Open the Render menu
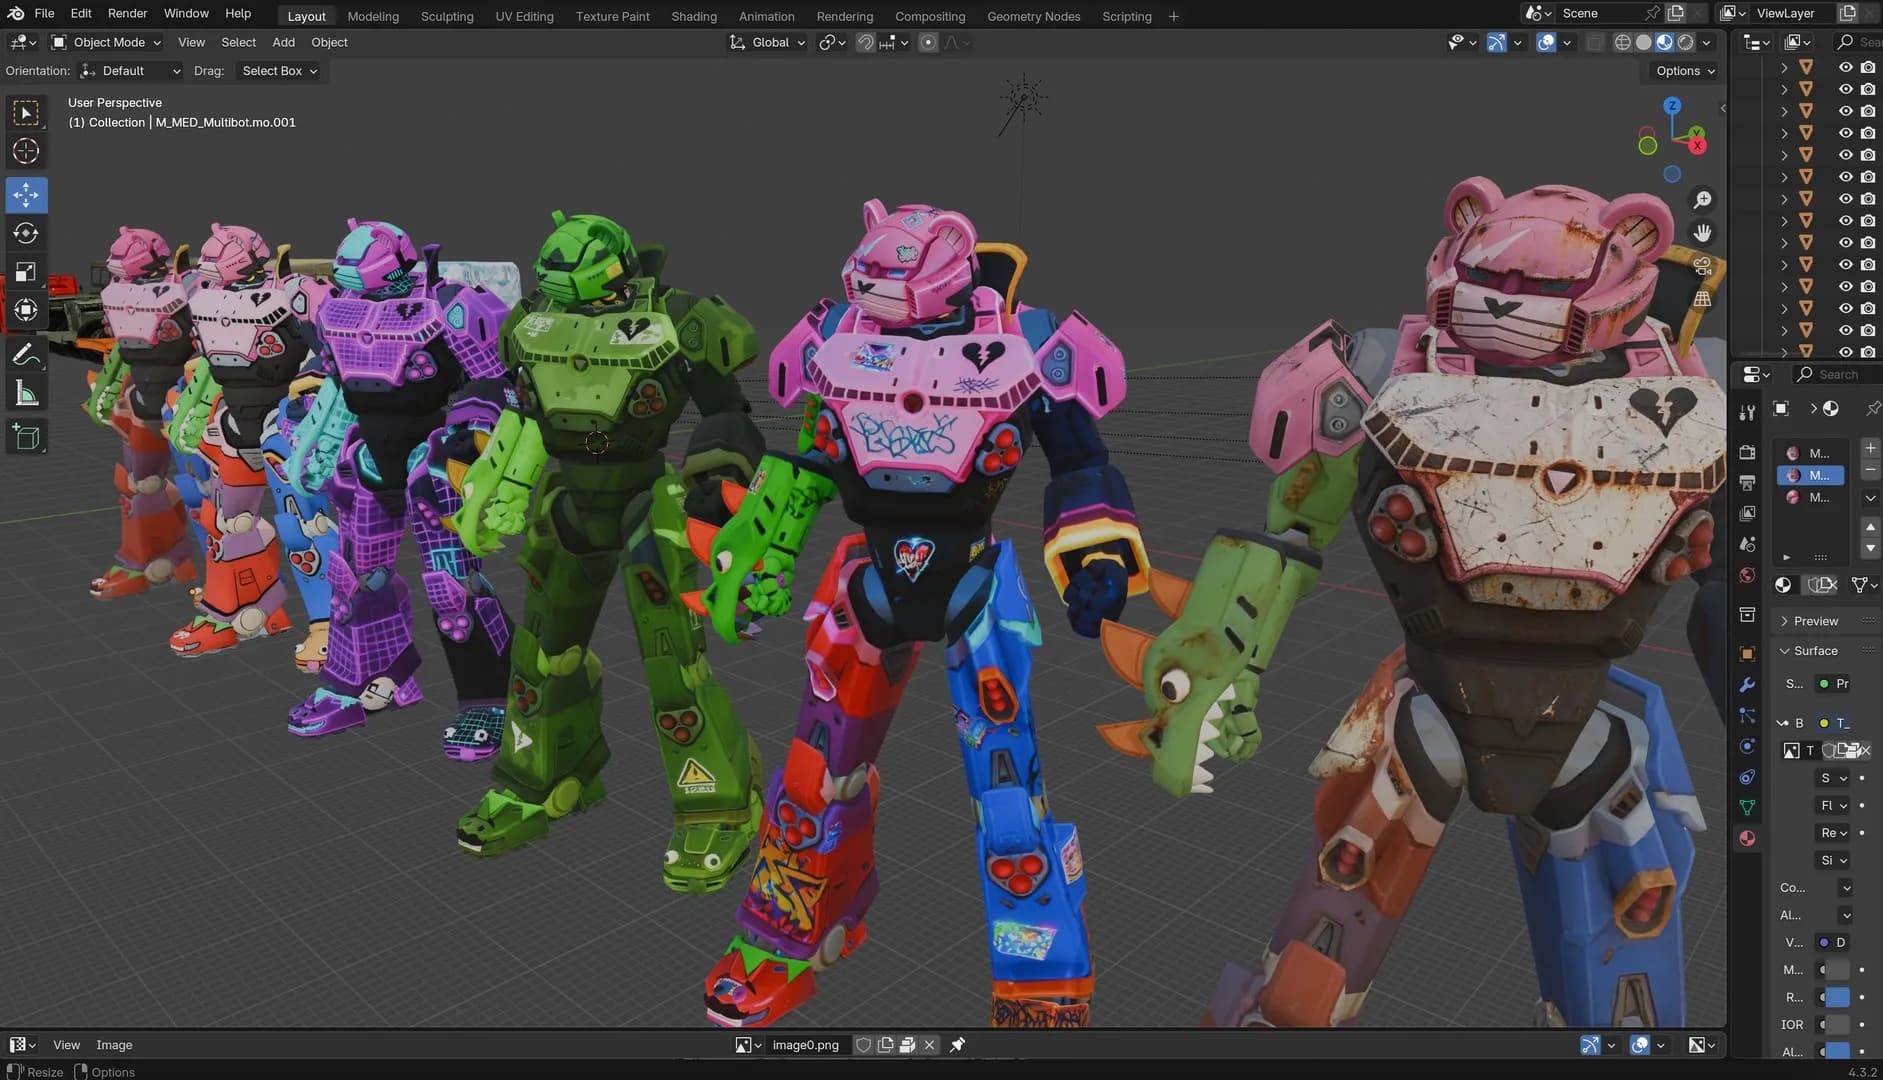The height and width of the screenshot is (1080, 1883). 126,13
